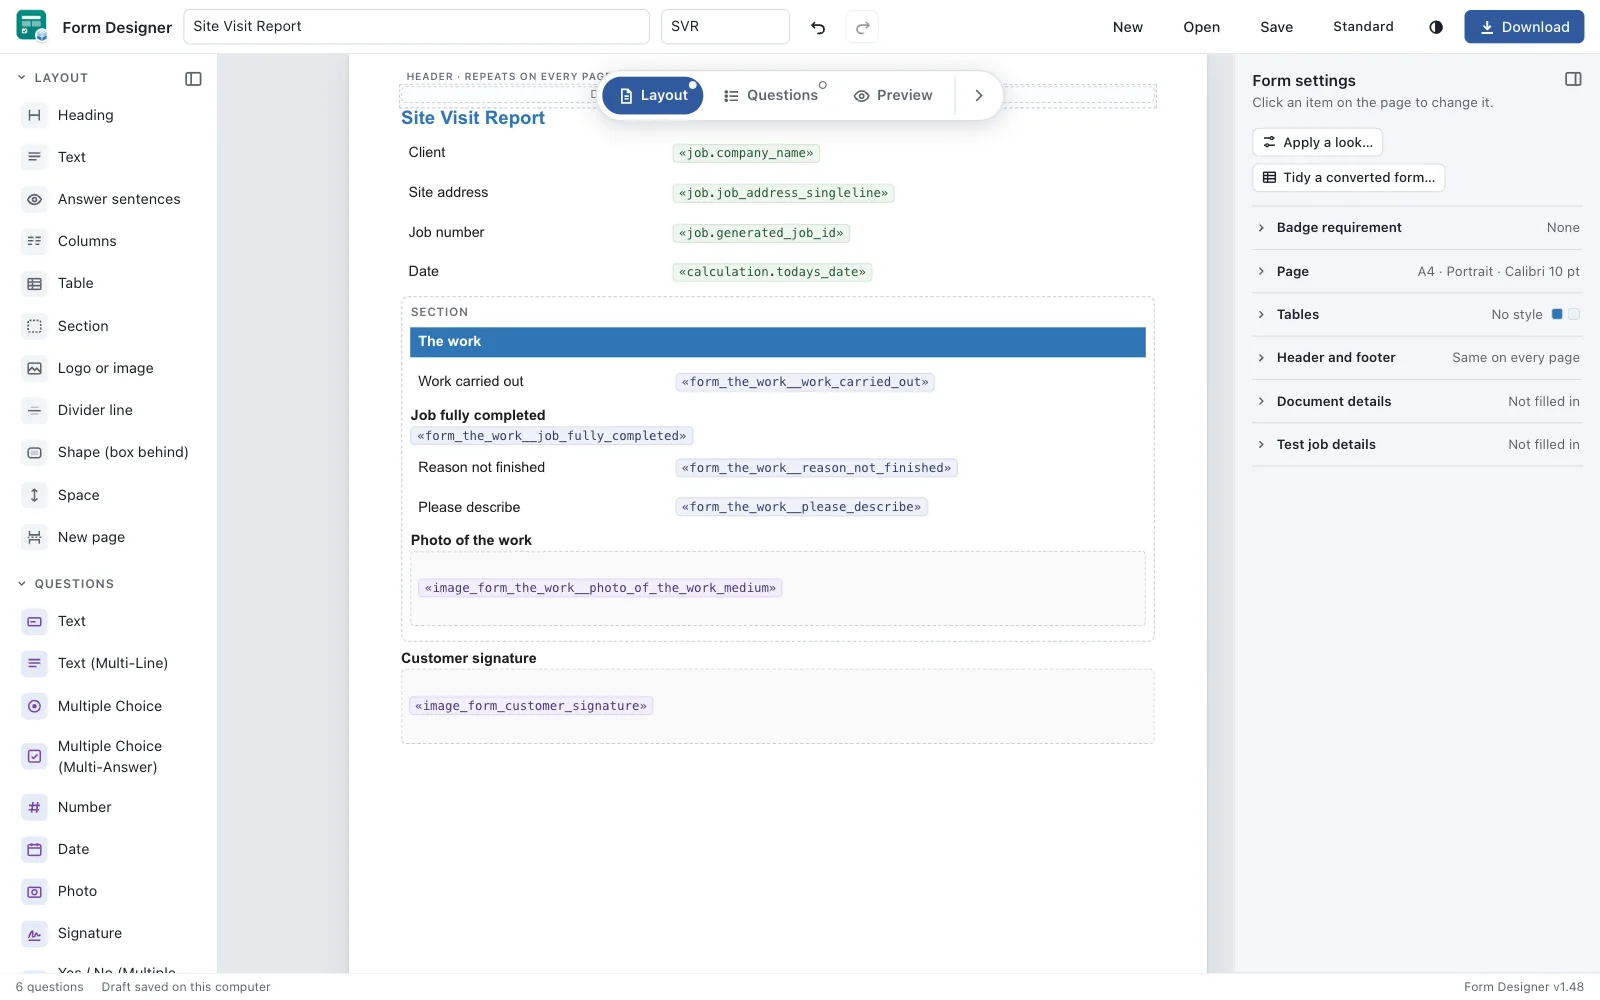Image resolution: width=1600 pixels, height=1000 pixels.
Task: Switch to the Questions tab
Action: tap(771, 95)
